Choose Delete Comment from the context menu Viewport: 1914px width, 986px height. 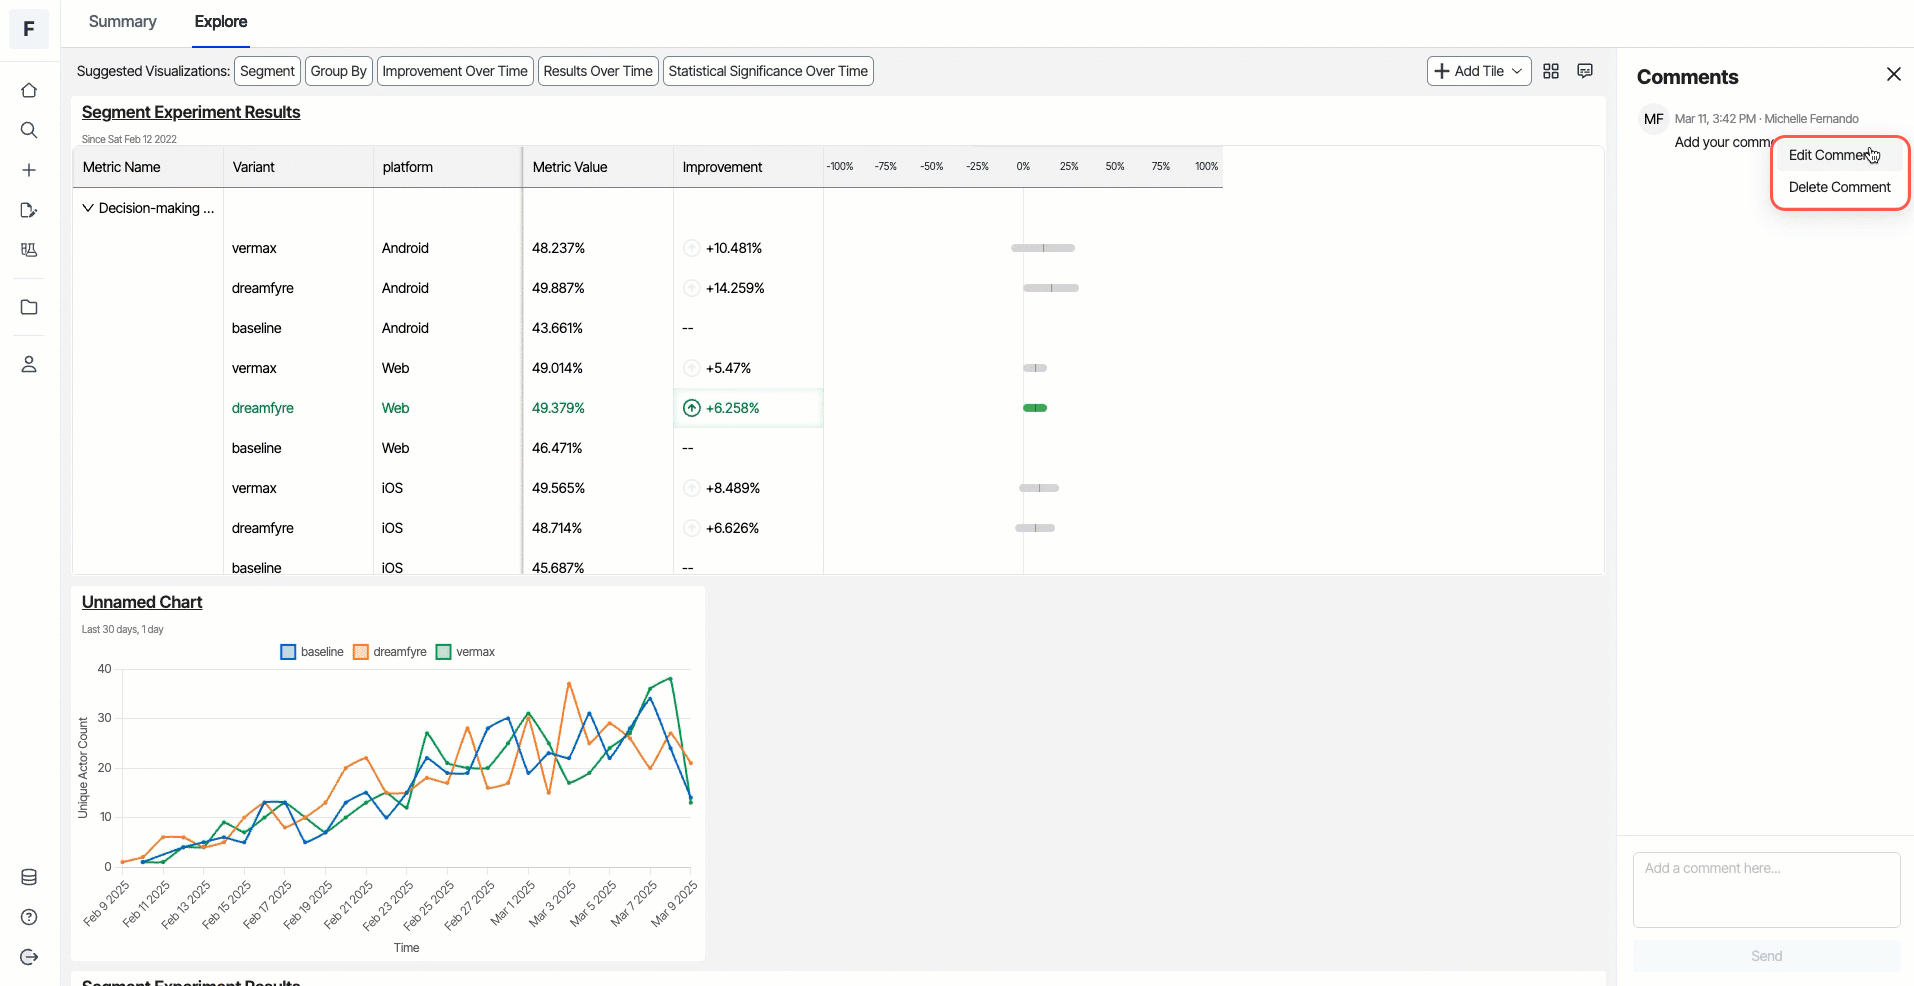pos(1839,187)
